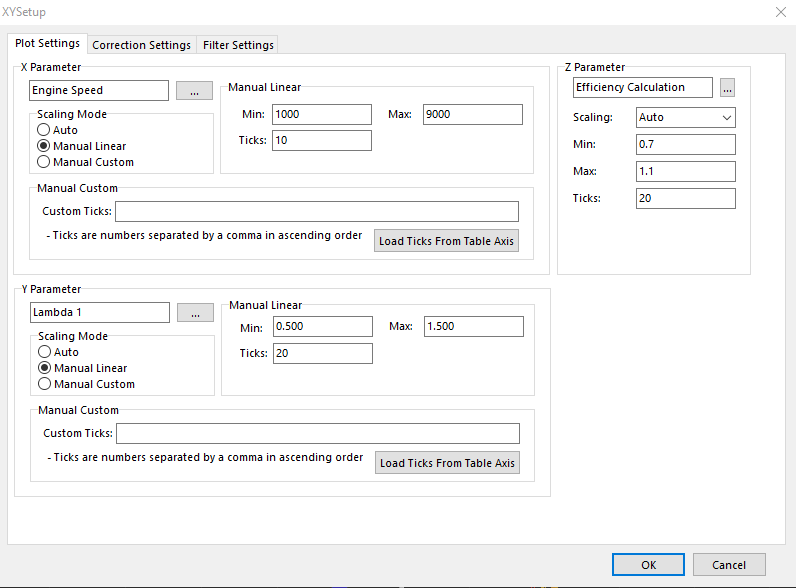This screenshot has height=588, width=796.
Task: Click the Cancel button
Action: 729,564
